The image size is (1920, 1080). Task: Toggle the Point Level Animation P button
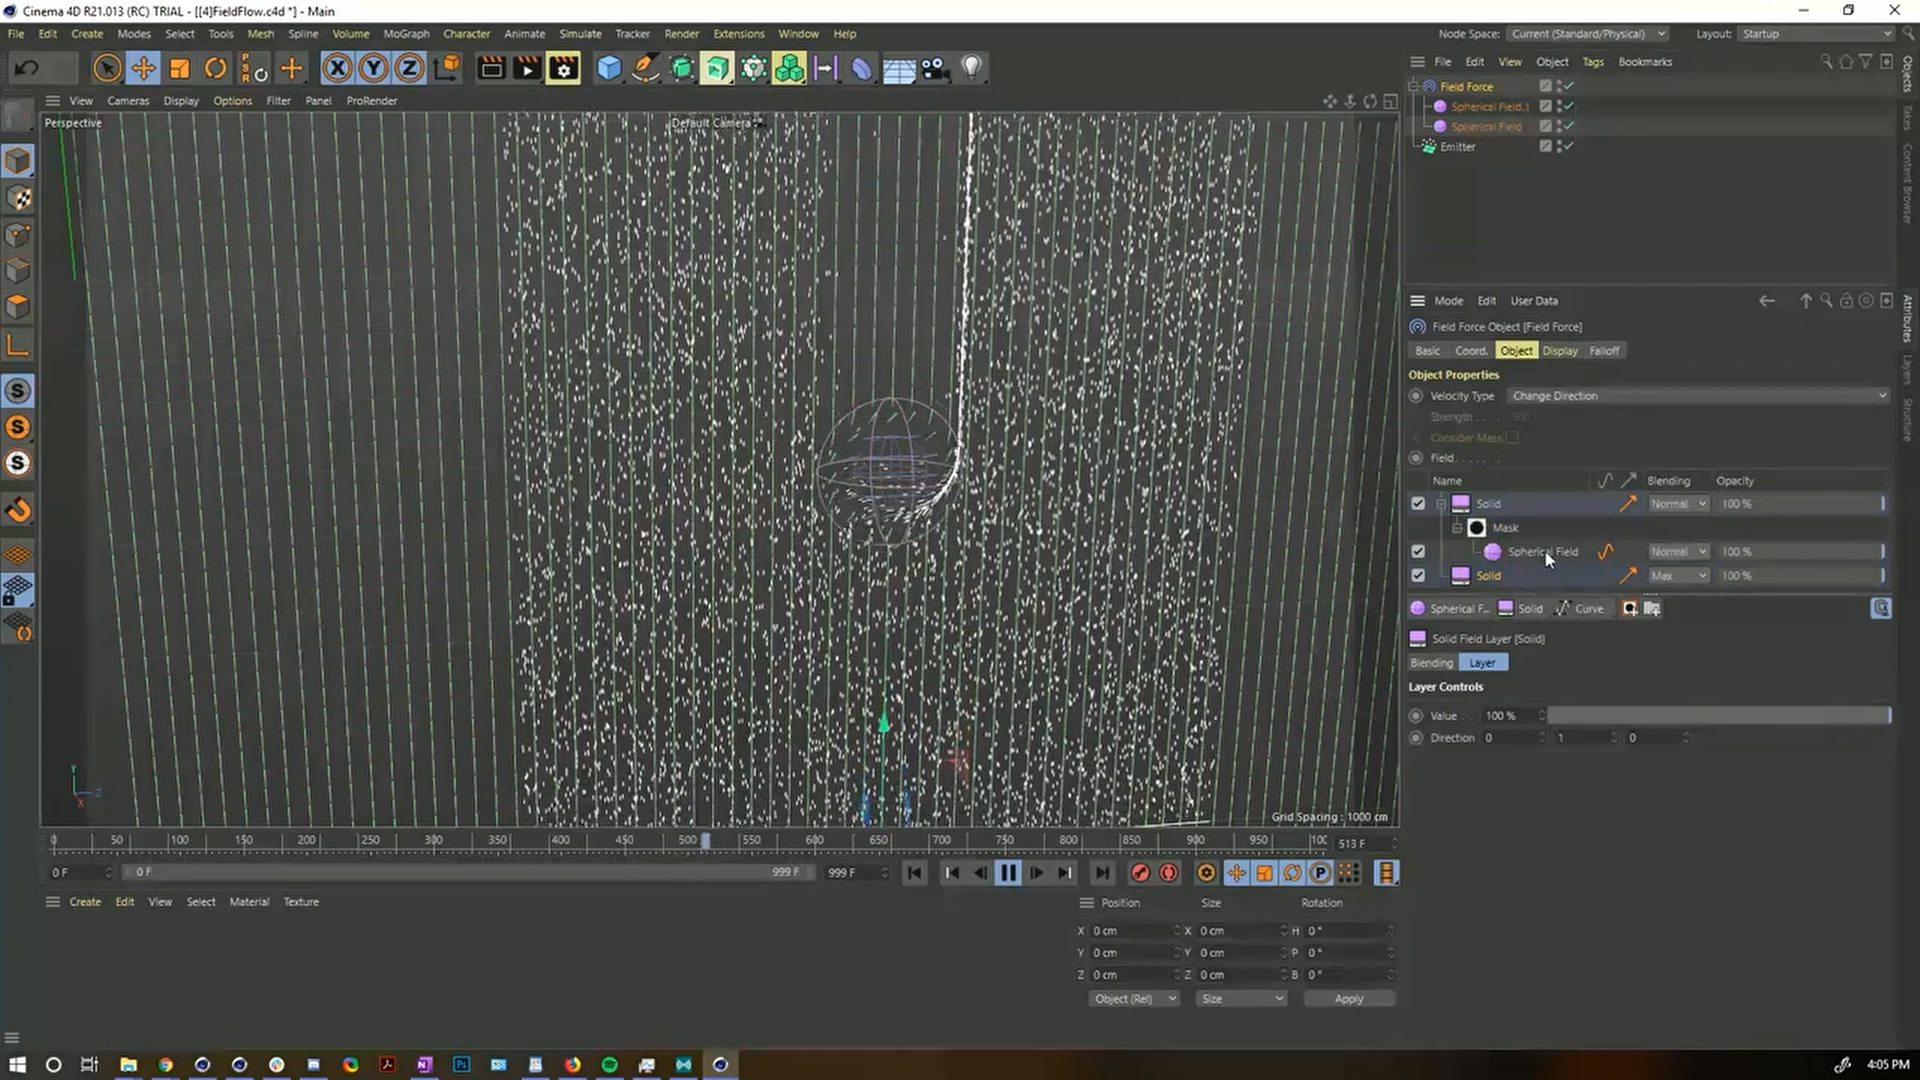coord(1320,873)
